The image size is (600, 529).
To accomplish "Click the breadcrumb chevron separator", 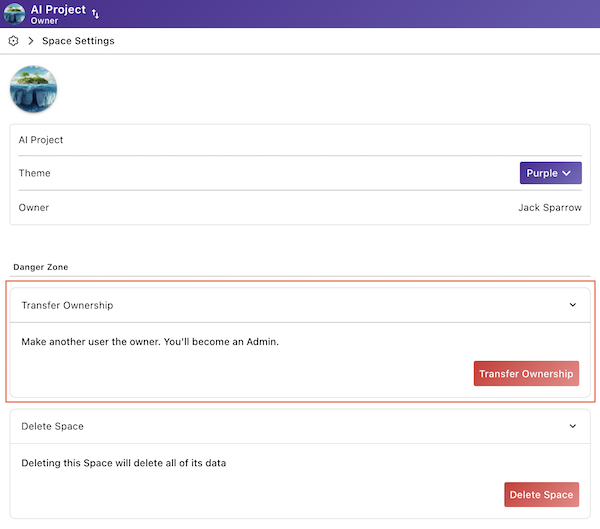I will 31,41.
